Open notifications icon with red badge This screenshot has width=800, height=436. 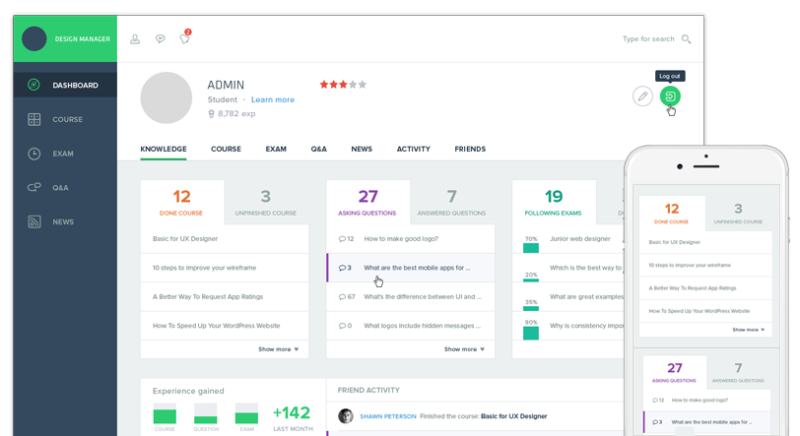pyautogui.click(x=184, y=39)
